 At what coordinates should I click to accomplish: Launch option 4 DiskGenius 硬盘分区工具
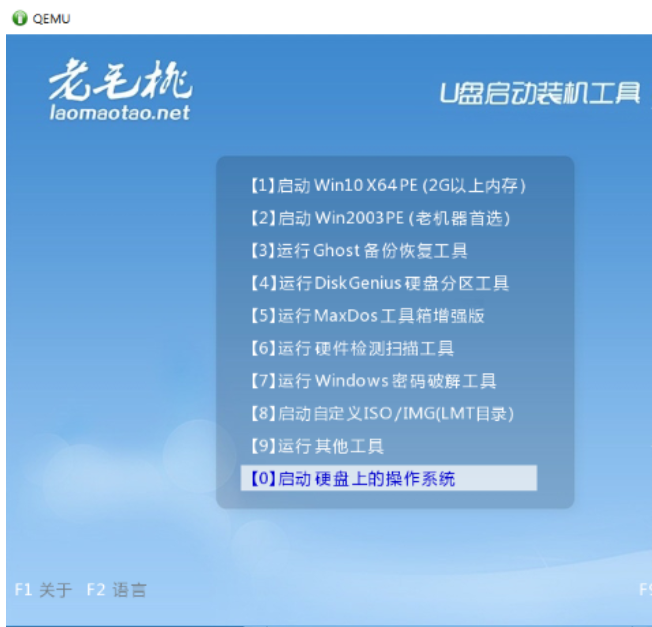pos(380,283)
